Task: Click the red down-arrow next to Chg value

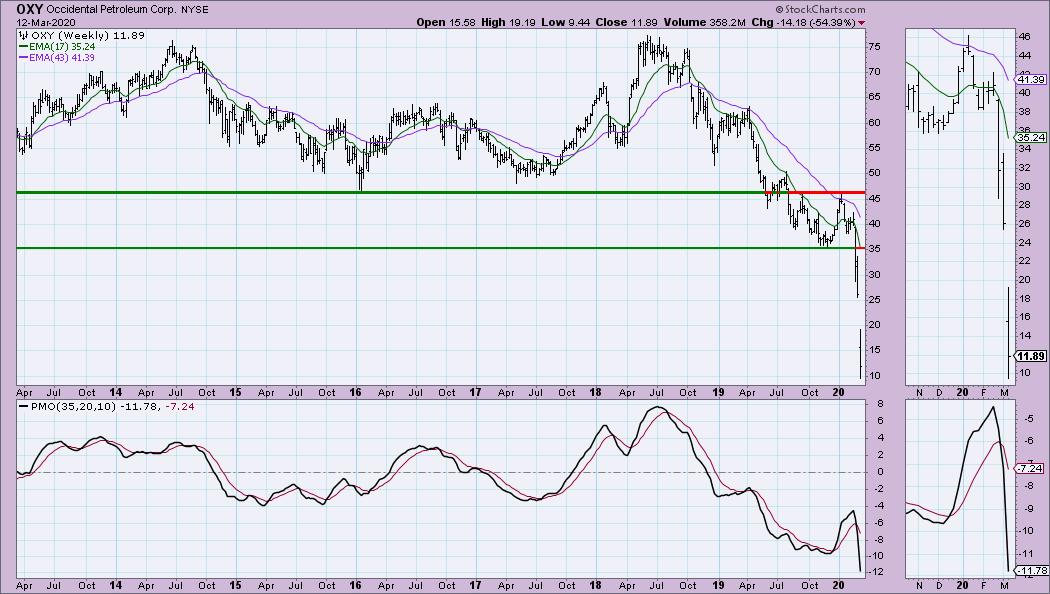Action: point(861,23)
